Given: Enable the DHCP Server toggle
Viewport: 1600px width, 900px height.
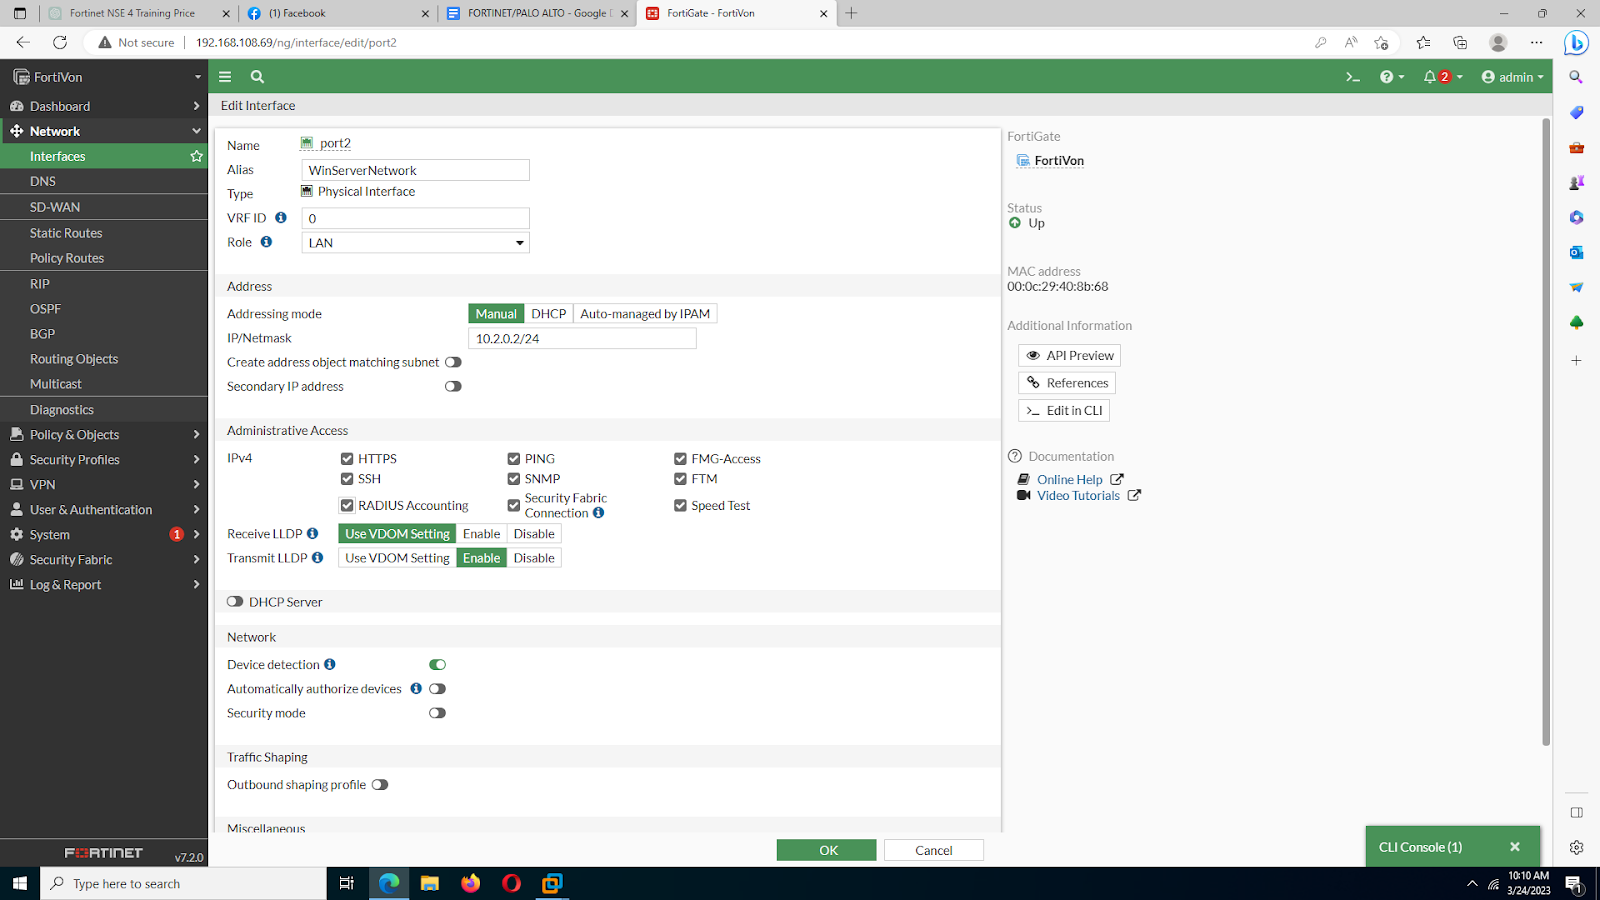Looking at the screenshot, I should [x=235, y=602].
